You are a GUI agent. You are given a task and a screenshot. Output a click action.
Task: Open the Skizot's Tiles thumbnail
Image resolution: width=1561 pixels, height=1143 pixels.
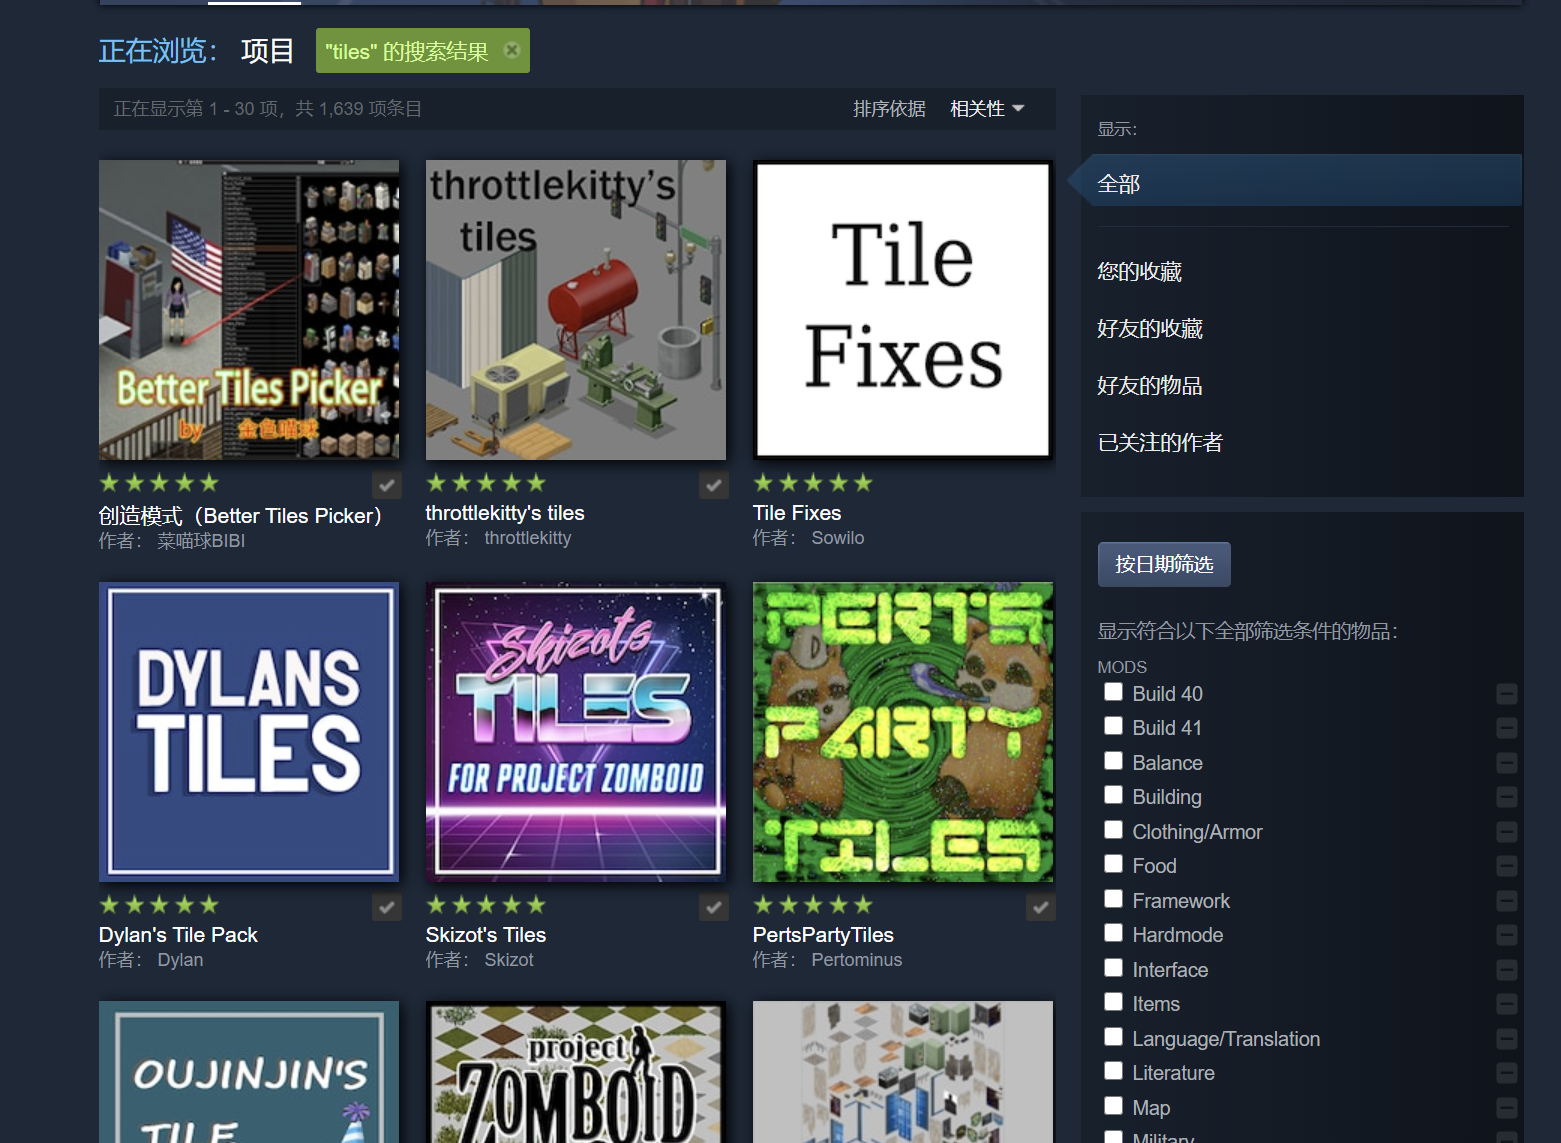(x=576, y=732)
